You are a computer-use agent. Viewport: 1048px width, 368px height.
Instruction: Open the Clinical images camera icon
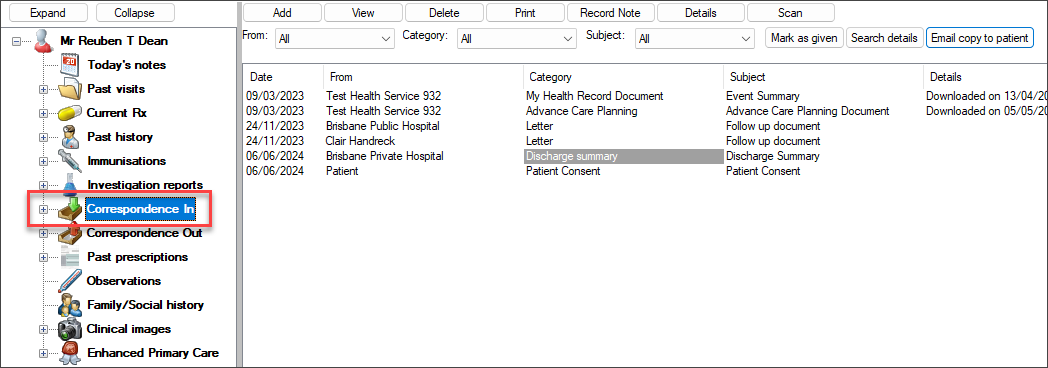coord(70,329)
